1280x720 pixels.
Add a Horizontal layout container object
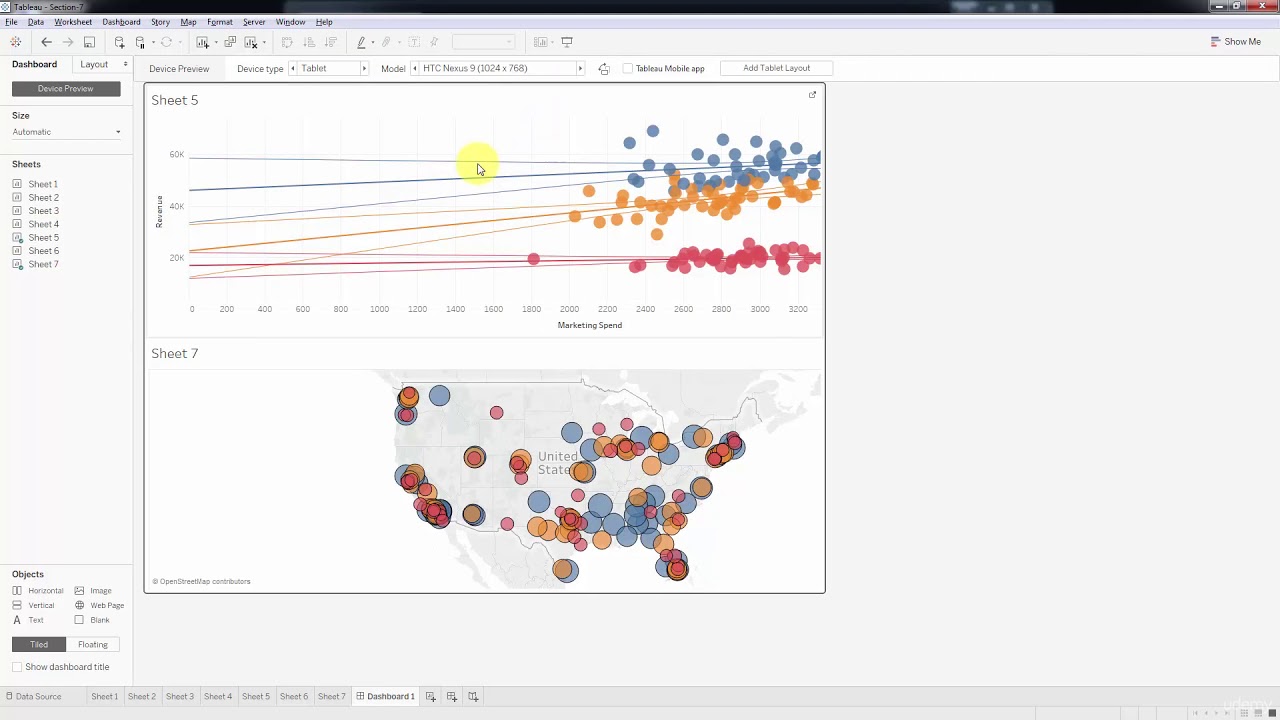[x=38, y=591]
